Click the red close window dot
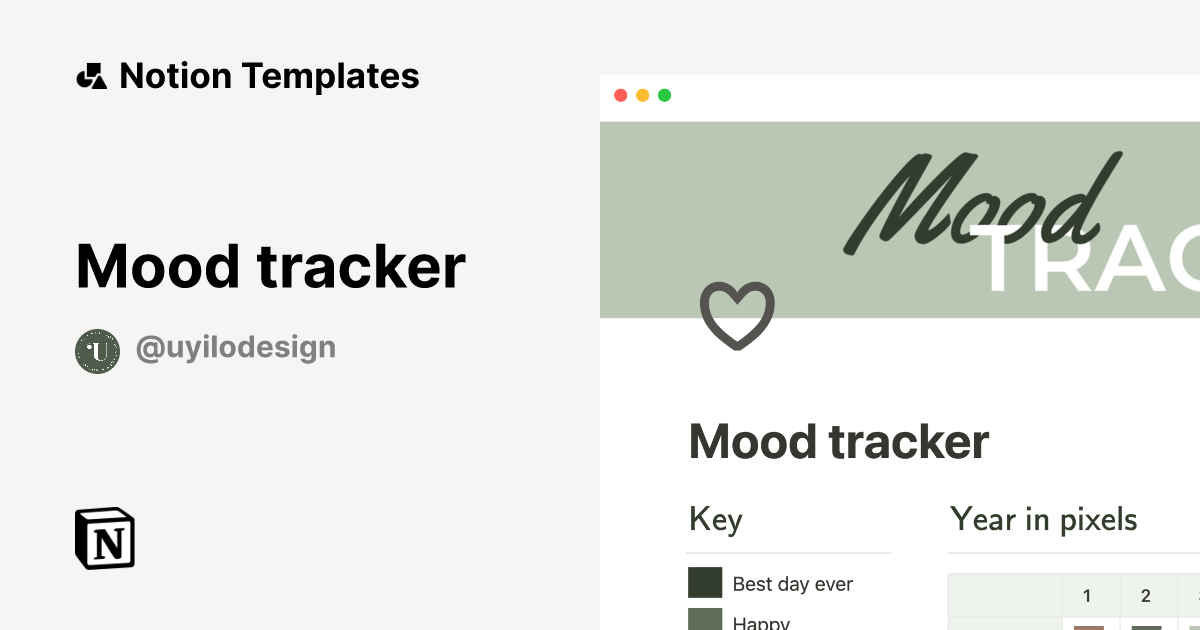 (620, 95)
